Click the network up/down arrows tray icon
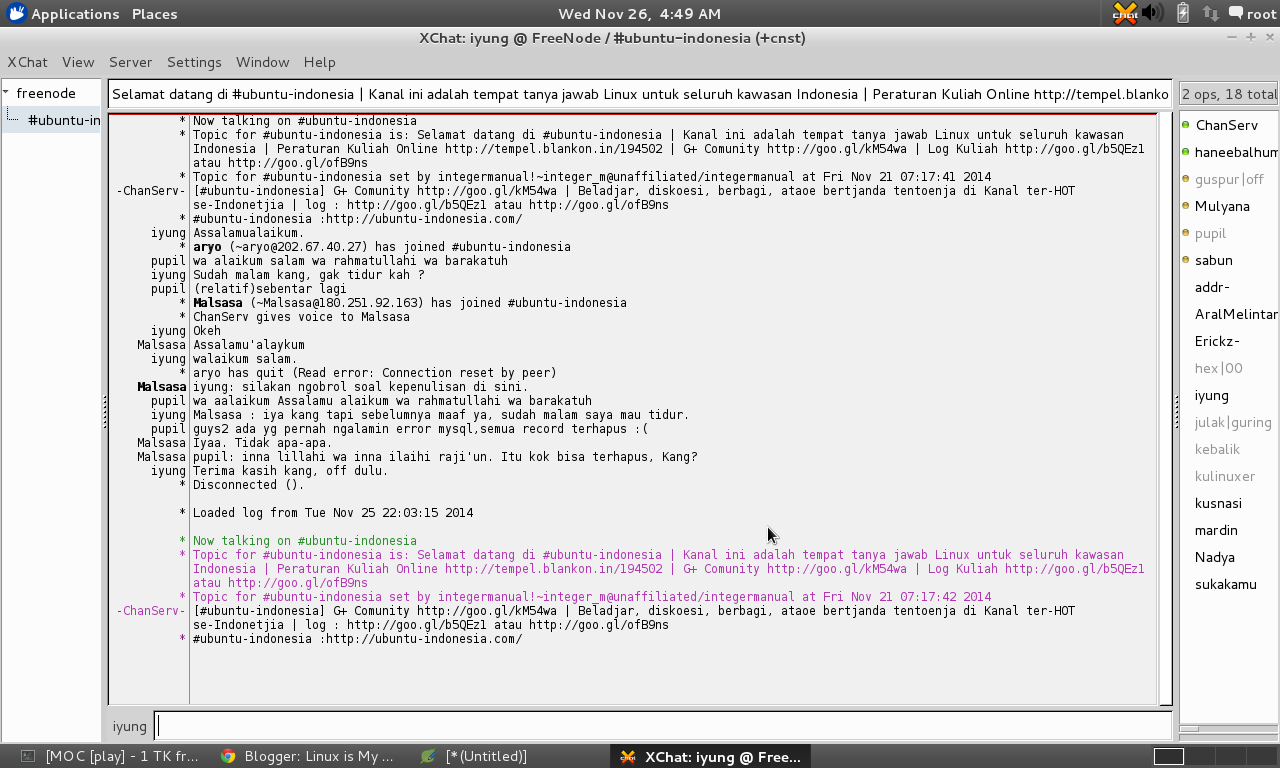 point(1211,13)
